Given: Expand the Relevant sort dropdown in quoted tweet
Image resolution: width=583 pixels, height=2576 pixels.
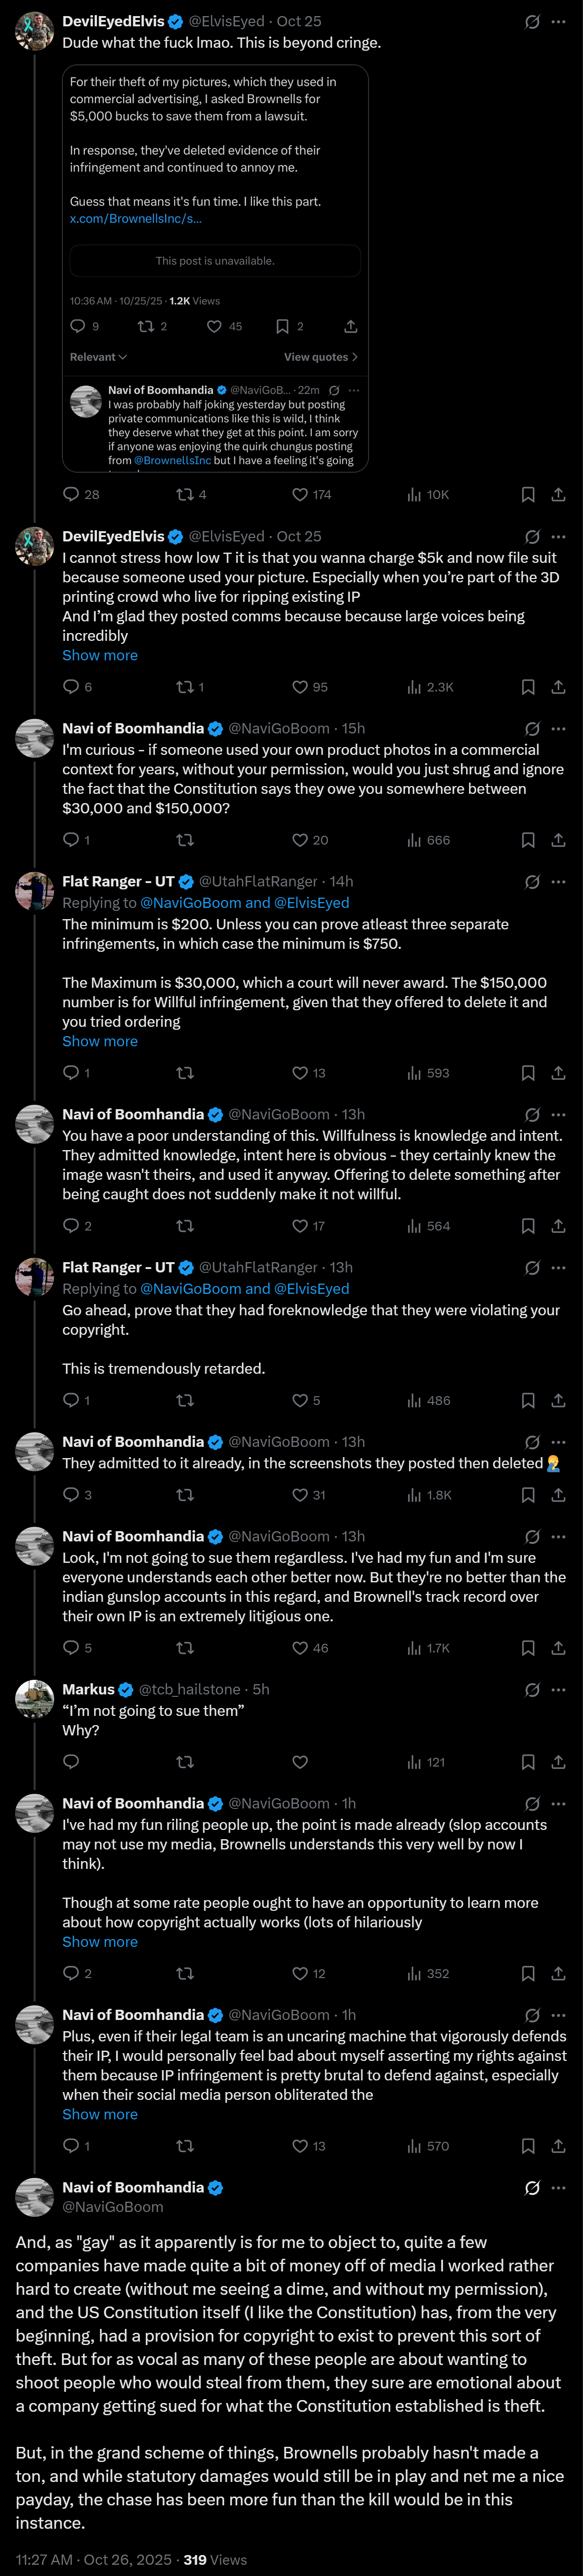Looking at the screenshot, I should pyautogui.click(x=98, y=357).
